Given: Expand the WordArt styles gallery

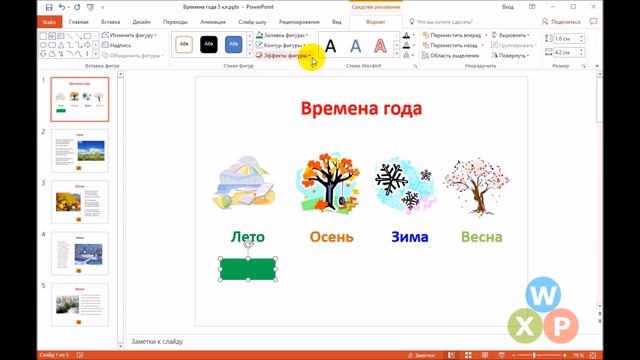Looking at the screenshot, I should click(396, 54).
